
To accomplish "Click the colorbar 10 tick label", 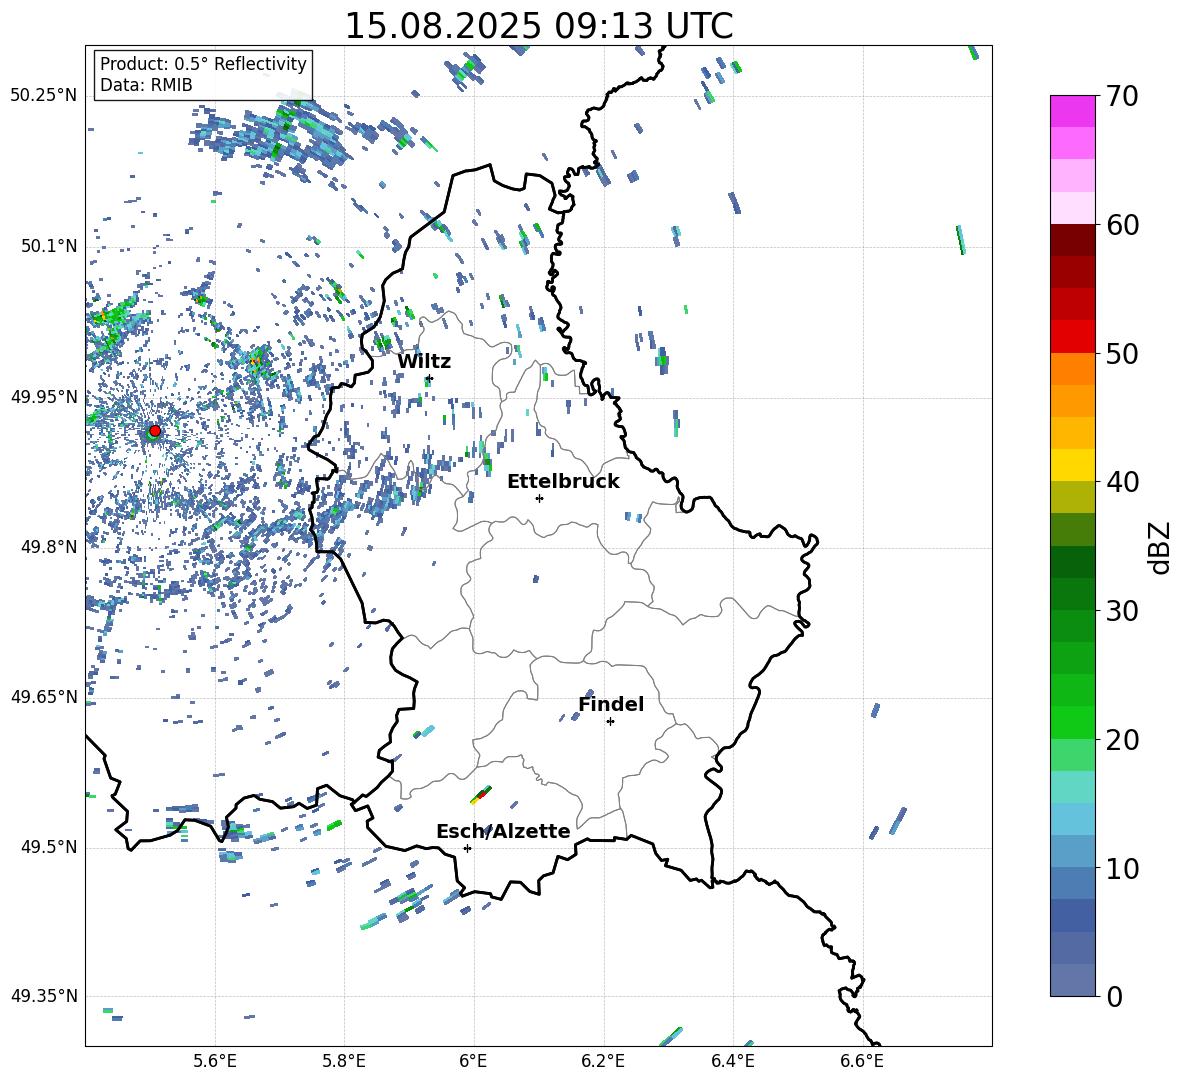I will point(1122,868).
